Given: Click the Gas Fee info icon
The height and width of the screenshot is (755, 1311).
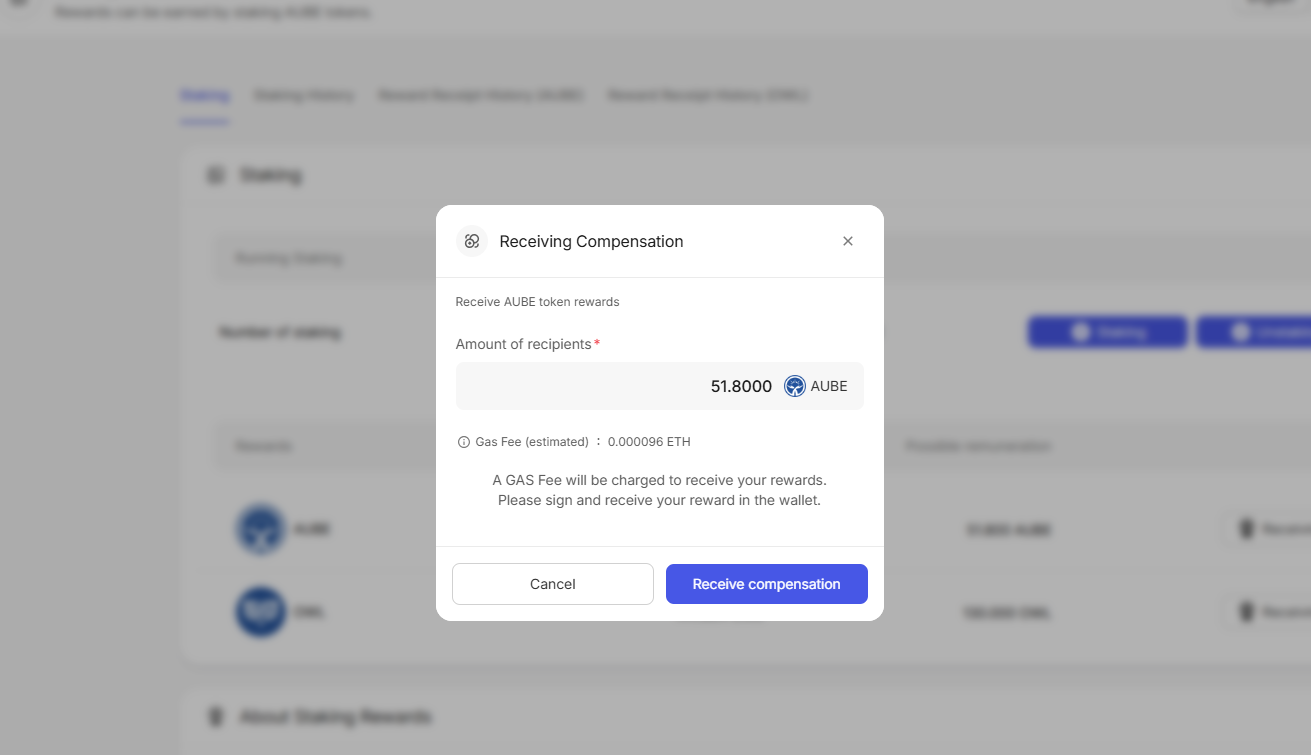Looking at the screenshot, I should [463, 442].
